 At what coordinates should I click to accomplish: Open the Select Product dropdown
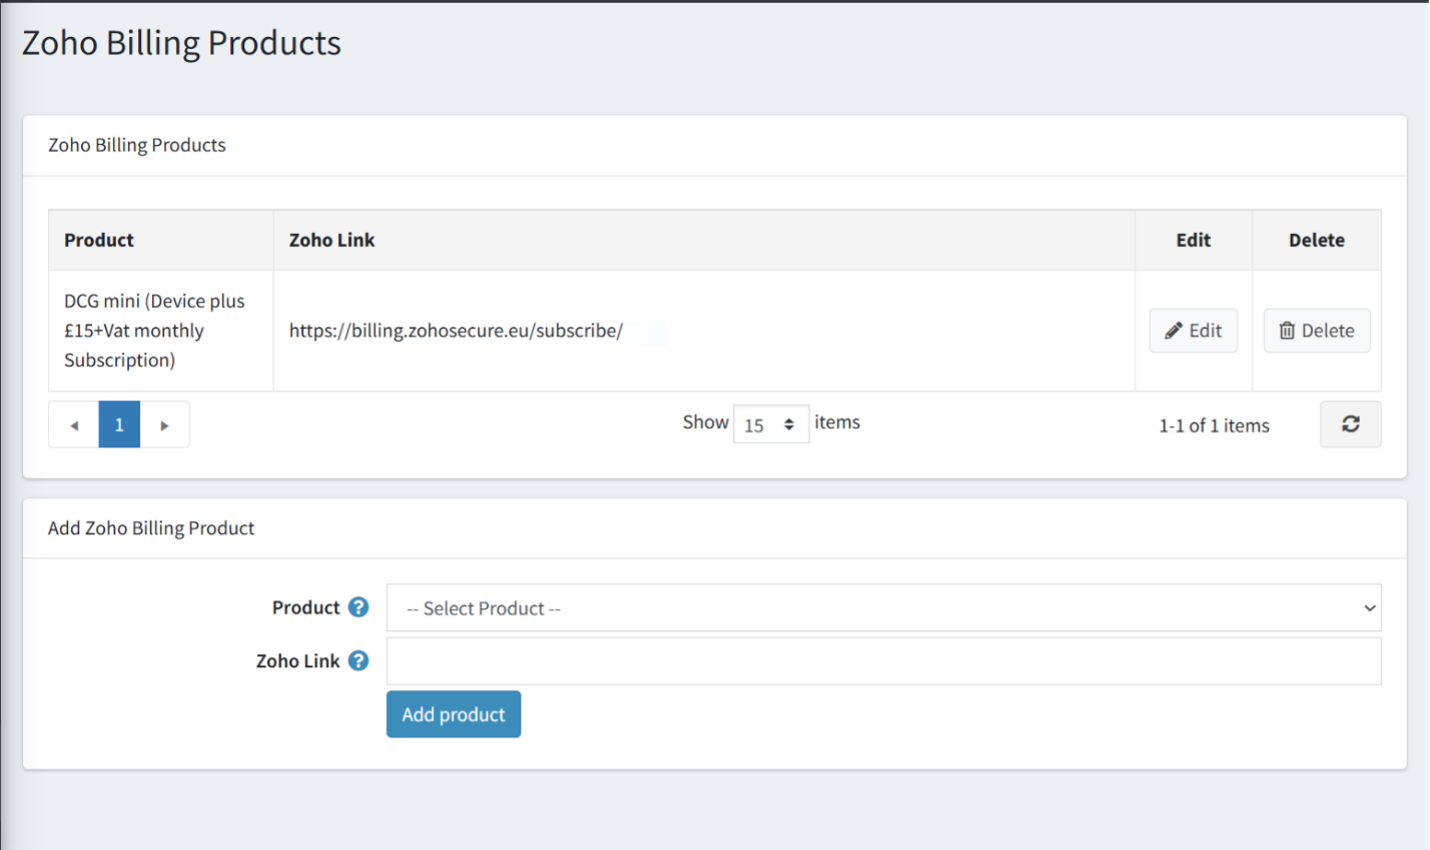tap(884, 608)
